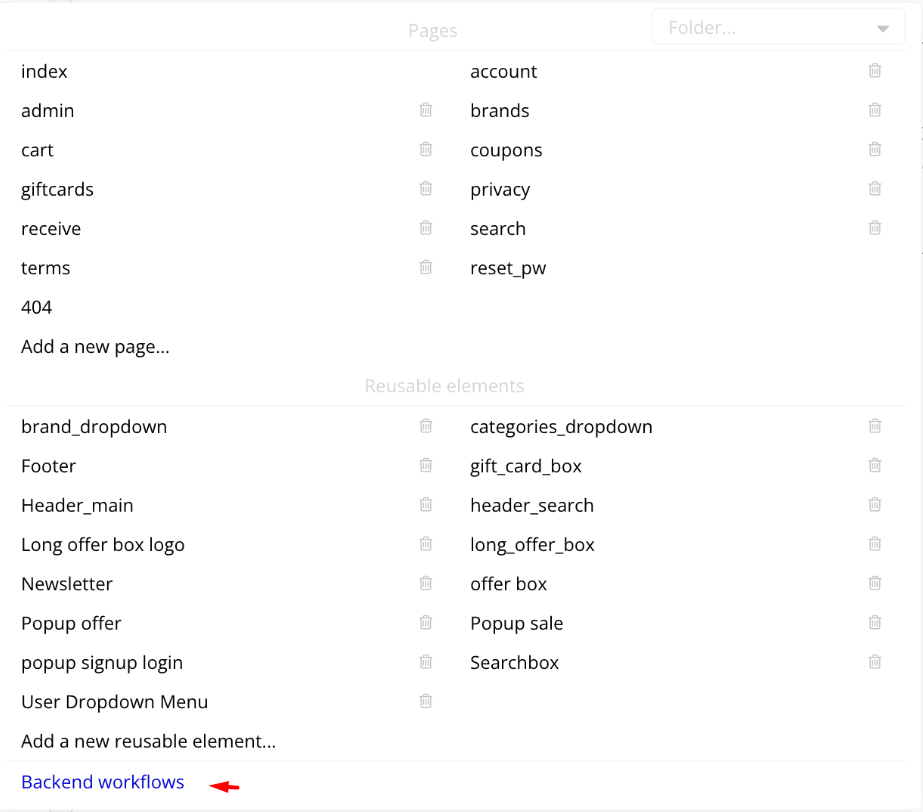The width and height of the screenshot is (923, 812).
Task: Open the reset_pw page
Action: (508, 269)
